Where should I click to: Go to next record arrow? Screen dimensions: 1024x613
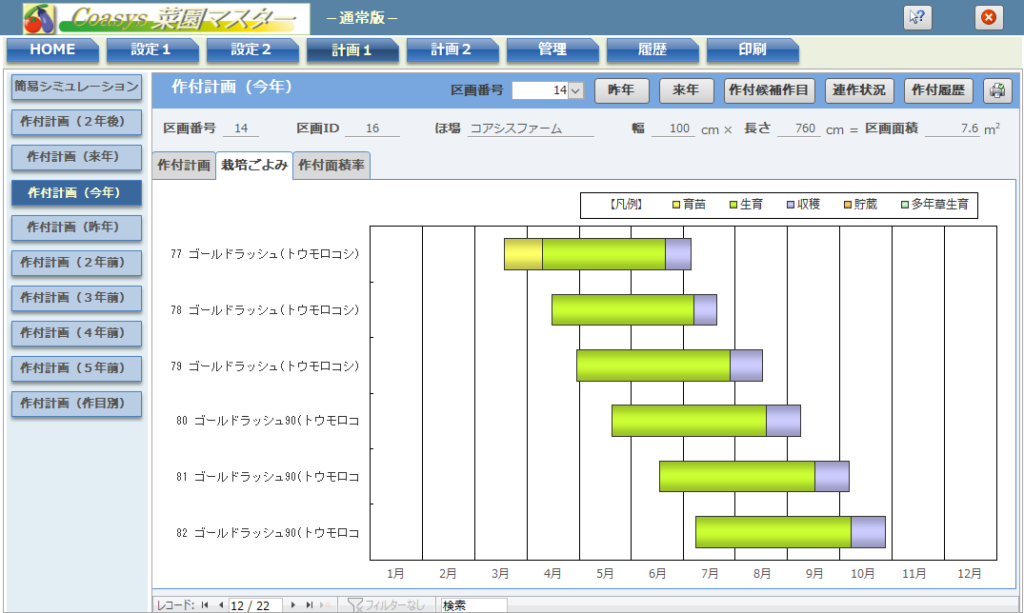coord(293,605)
